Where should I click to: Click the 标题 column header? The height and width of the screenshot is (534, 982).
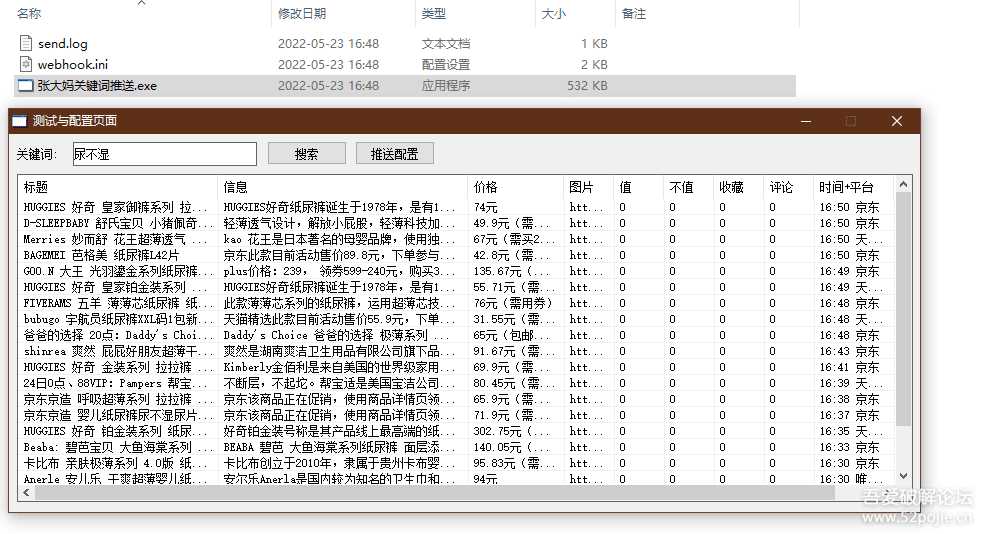119,187
